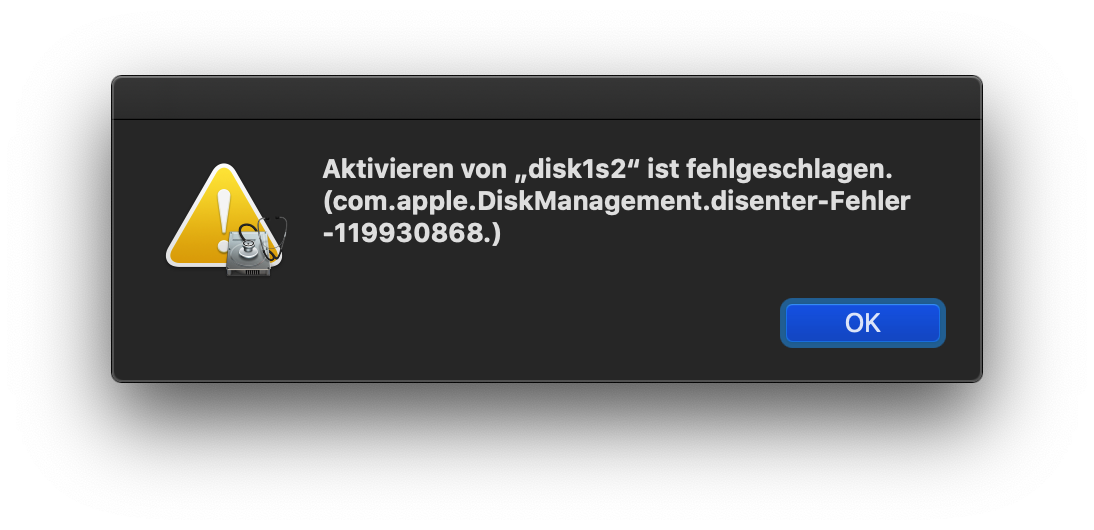Viewport: 1094px width, 530px height.
Task: Click the word "von" in the message headline
Action: pyautogui.click(x=480, y=170)
